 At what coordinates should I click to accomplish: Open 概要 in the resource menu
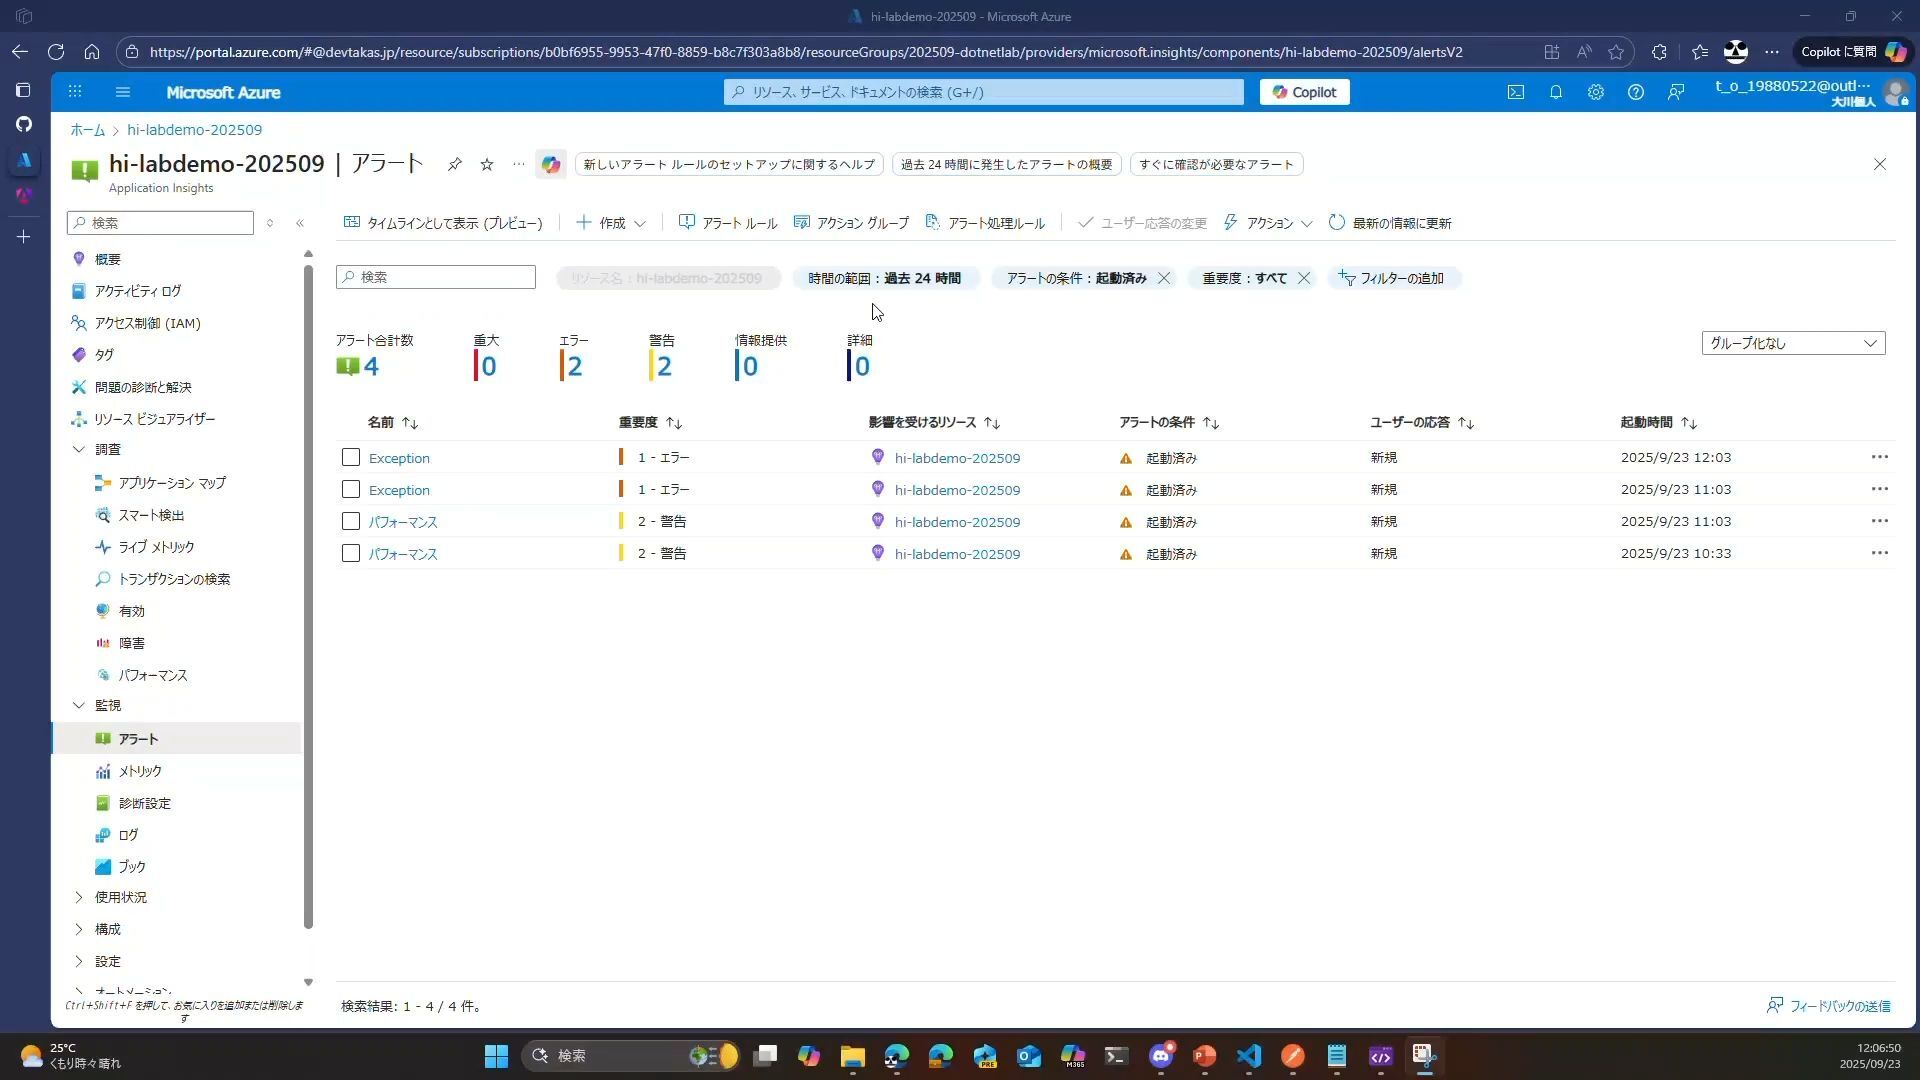point(107,259)
